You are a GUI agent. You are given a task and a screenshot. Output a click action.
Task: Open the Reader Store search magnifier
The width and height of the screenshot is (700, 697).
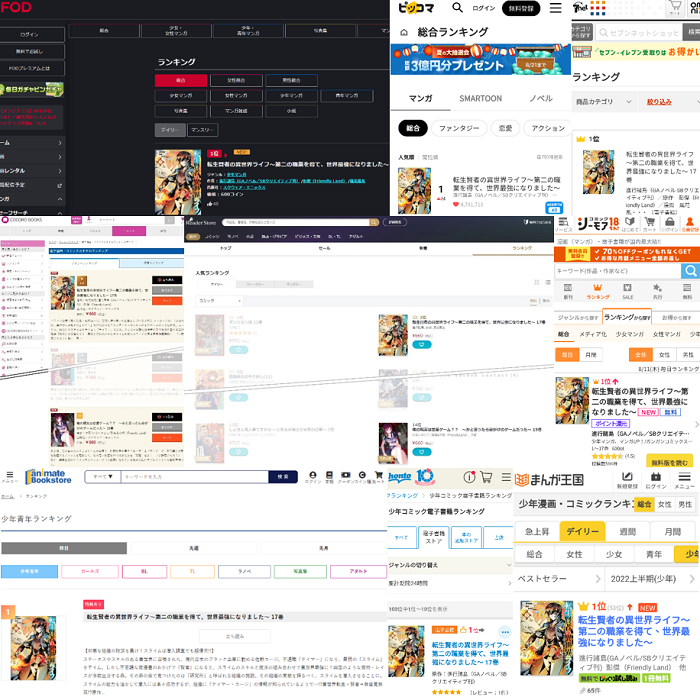(374, 222)
